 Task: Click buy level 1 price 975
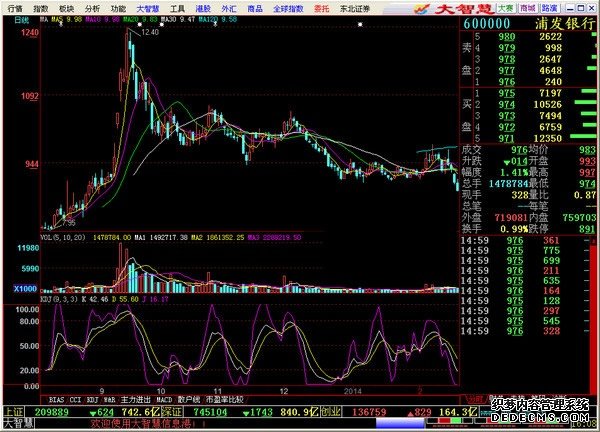pyautogui.click(x=507, y=93)
